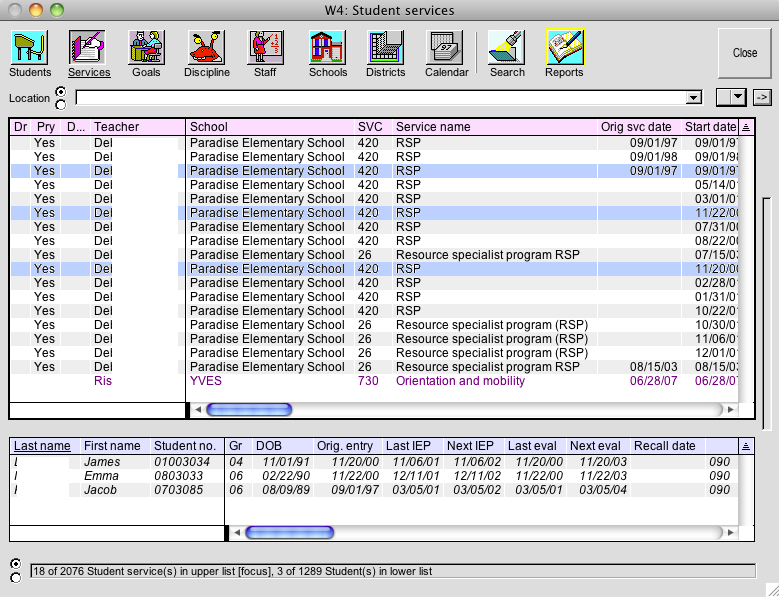The image size is (779, 597).
Task: Select the upper Location radio button
Action: [x=60, y=92]
